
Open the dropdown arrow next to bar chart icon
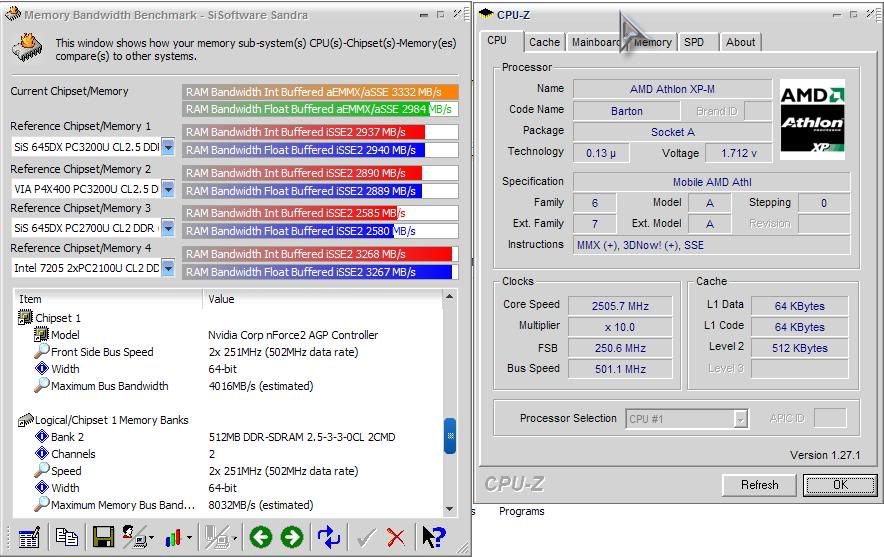pyautogui.click(x=189, y=538)
